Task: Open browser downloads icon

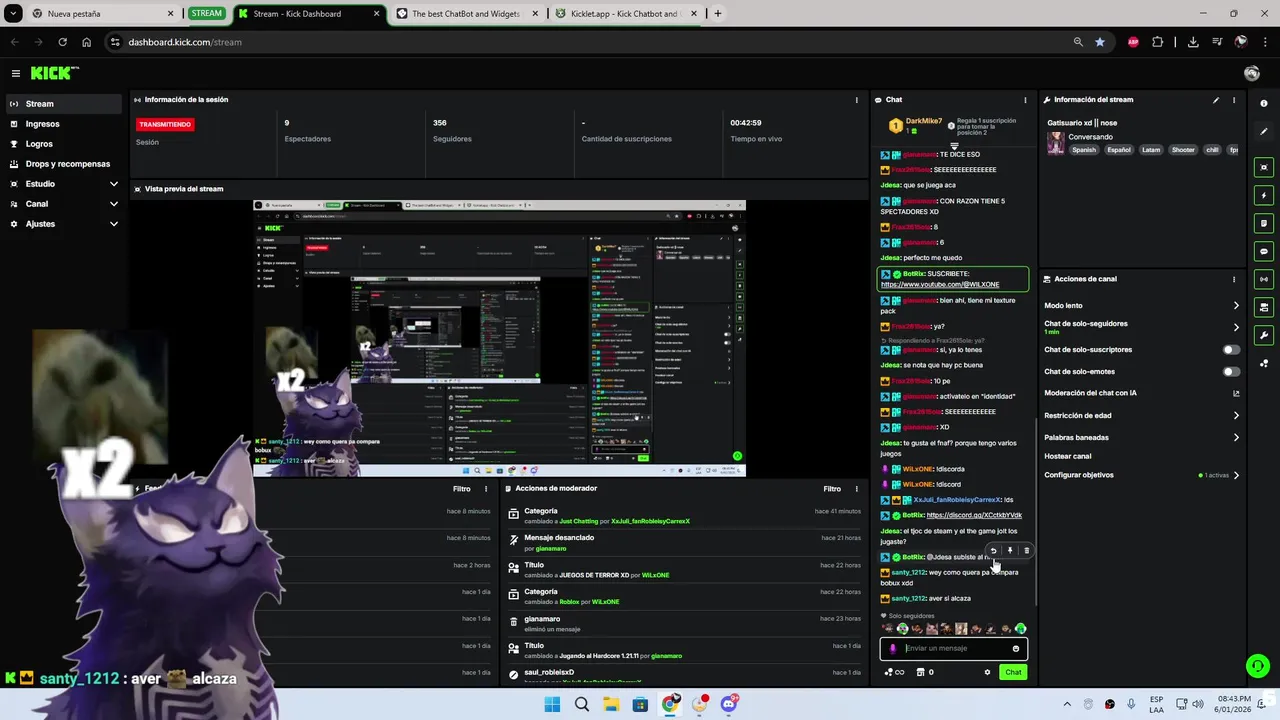Action: click(1193, 42)
